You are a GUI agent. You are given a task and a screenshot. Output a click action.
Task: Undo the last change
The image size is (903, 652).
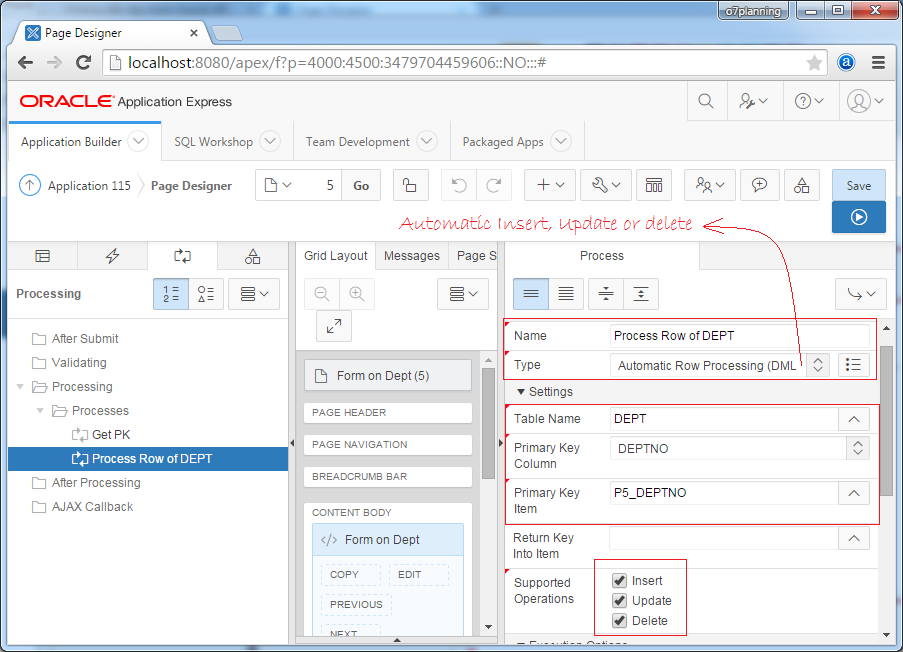click(458, 185)
